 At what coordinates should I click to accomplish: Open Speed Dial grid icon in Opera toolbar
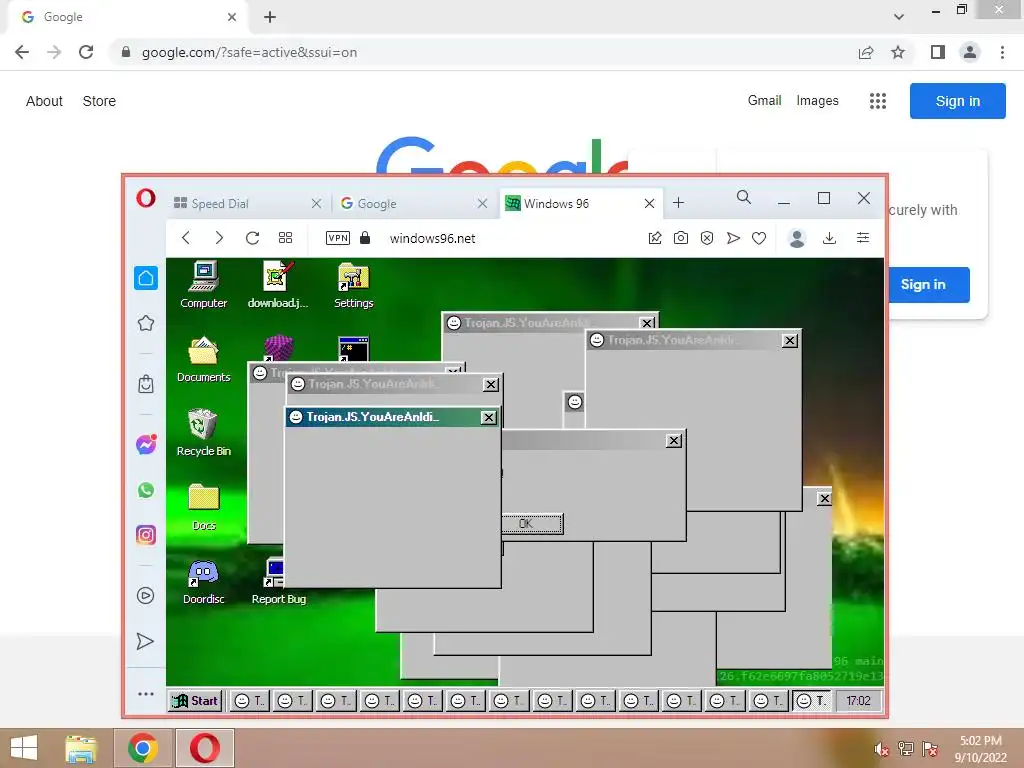click(285, 238)
